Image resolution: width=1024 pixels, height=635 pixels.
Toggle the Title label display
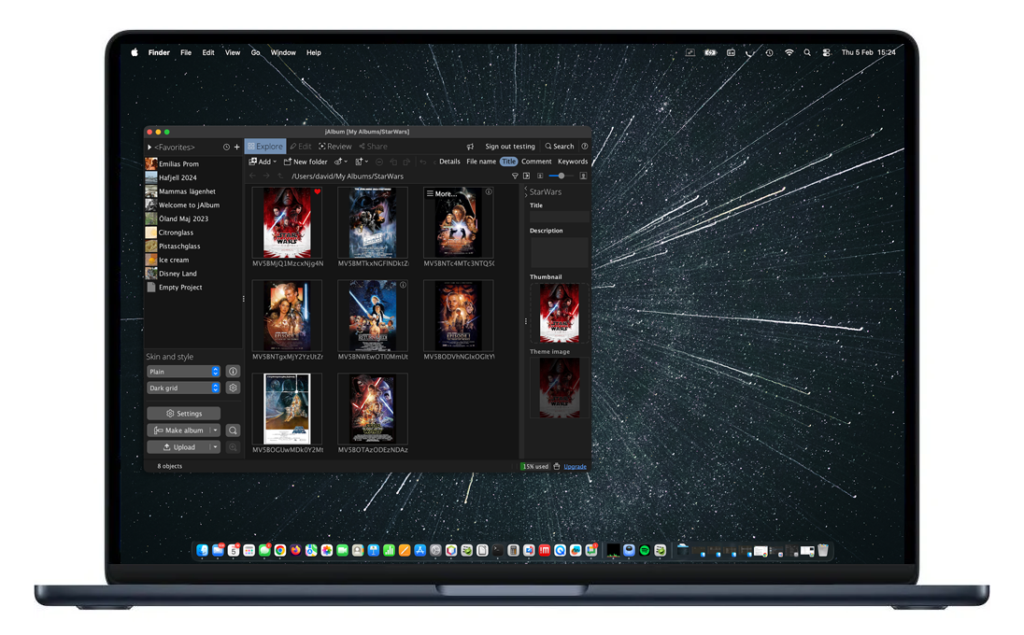tap(508, 161)
